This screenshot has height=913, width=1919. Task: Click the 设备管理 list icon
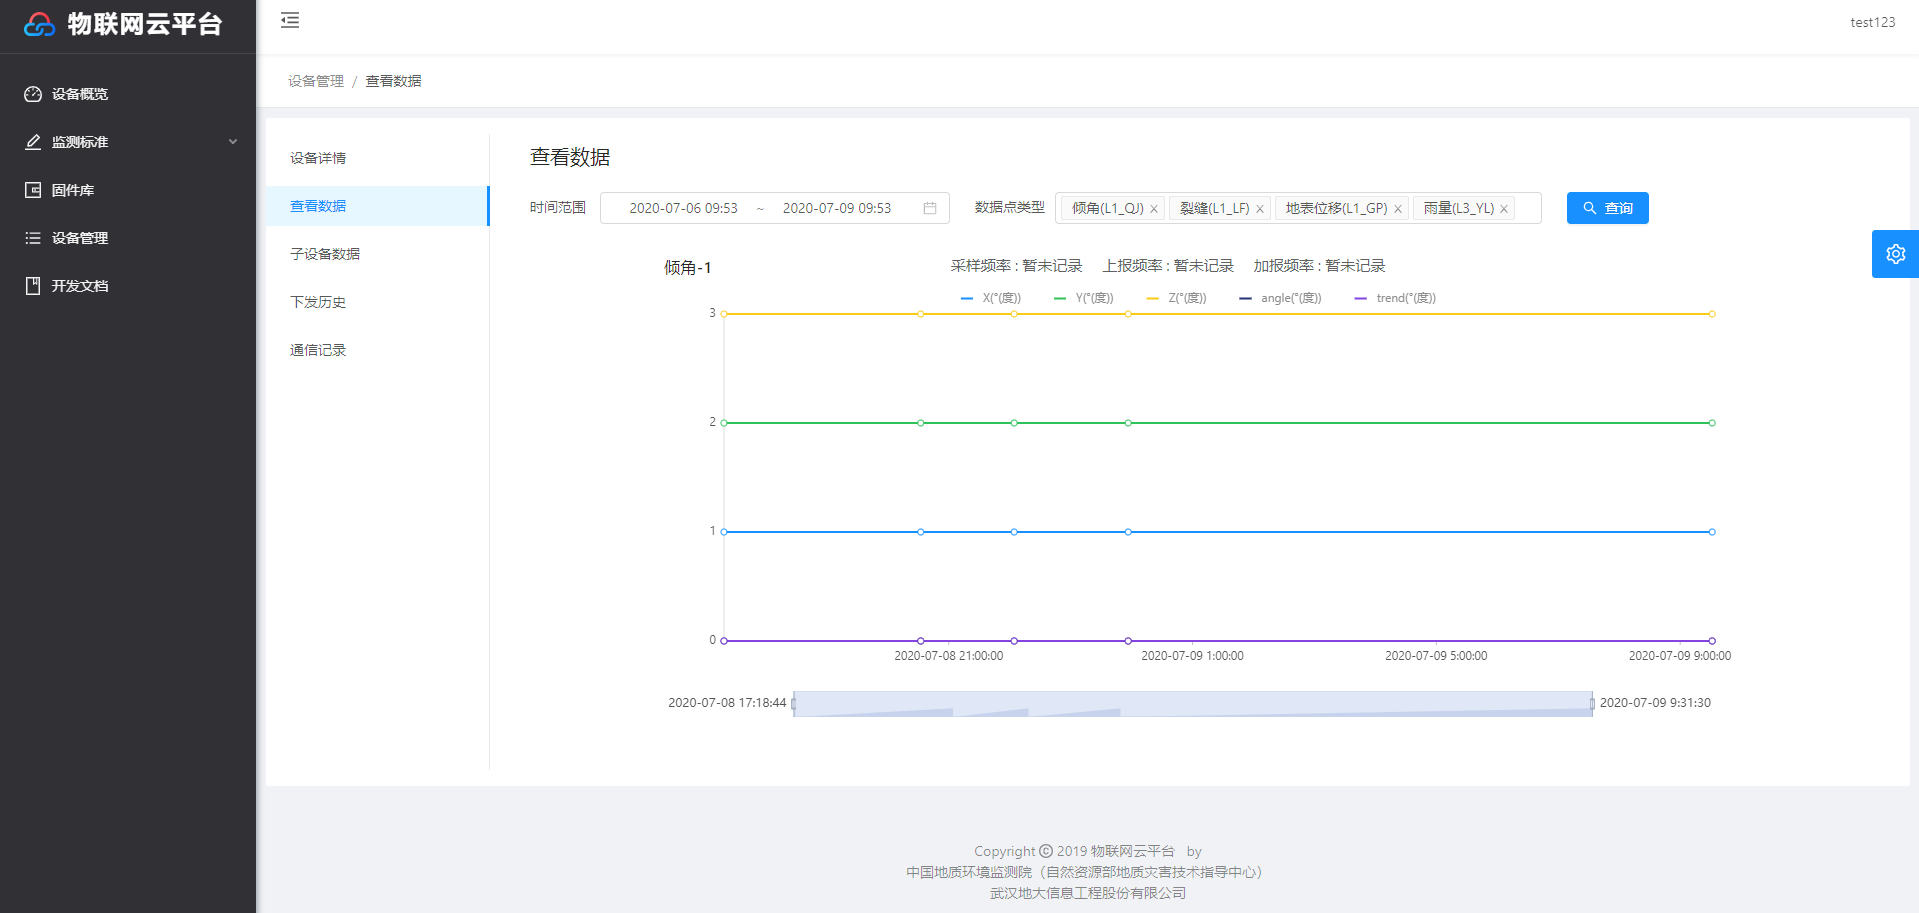coord(33,238)
